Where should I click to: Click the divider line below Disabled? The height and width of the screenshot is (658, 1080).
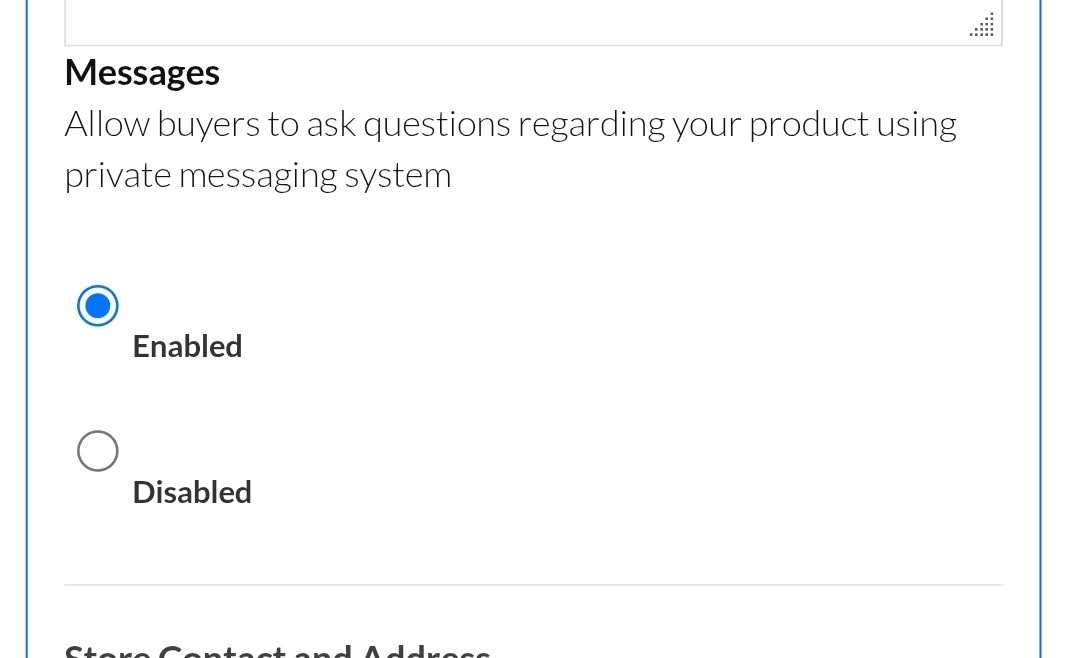533,585
